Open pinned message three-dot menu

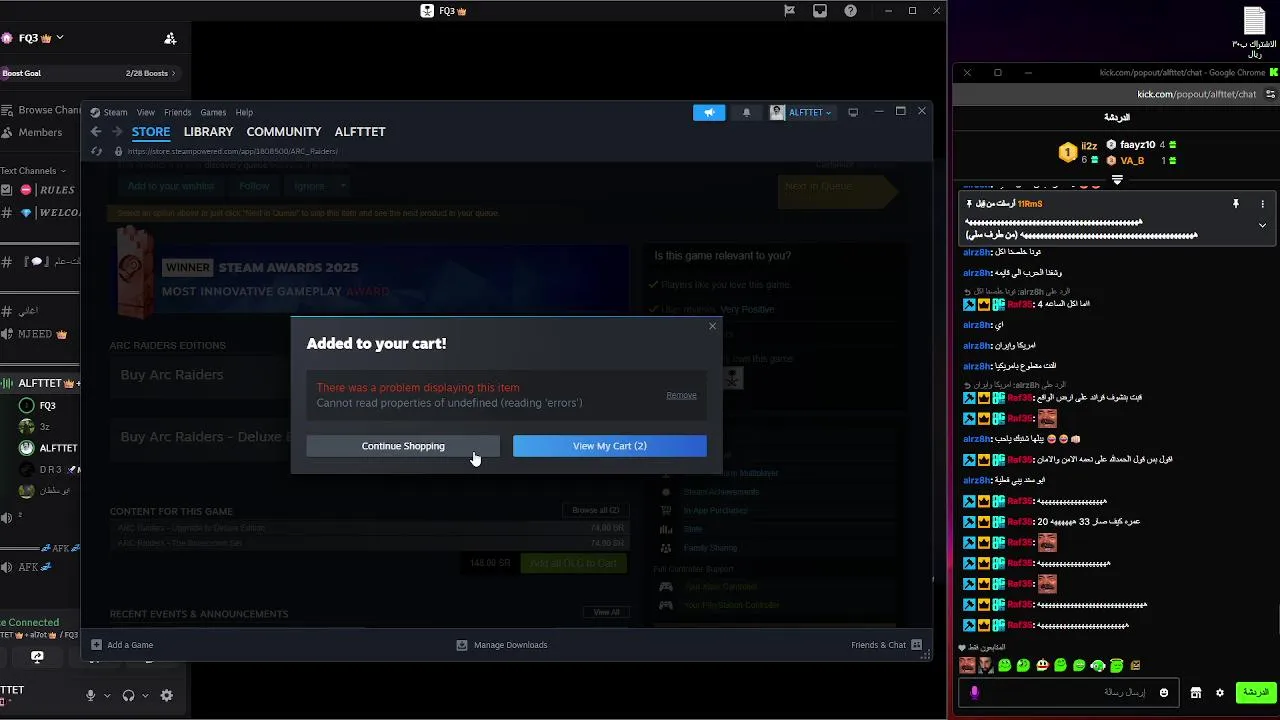tap(1262, 204)
